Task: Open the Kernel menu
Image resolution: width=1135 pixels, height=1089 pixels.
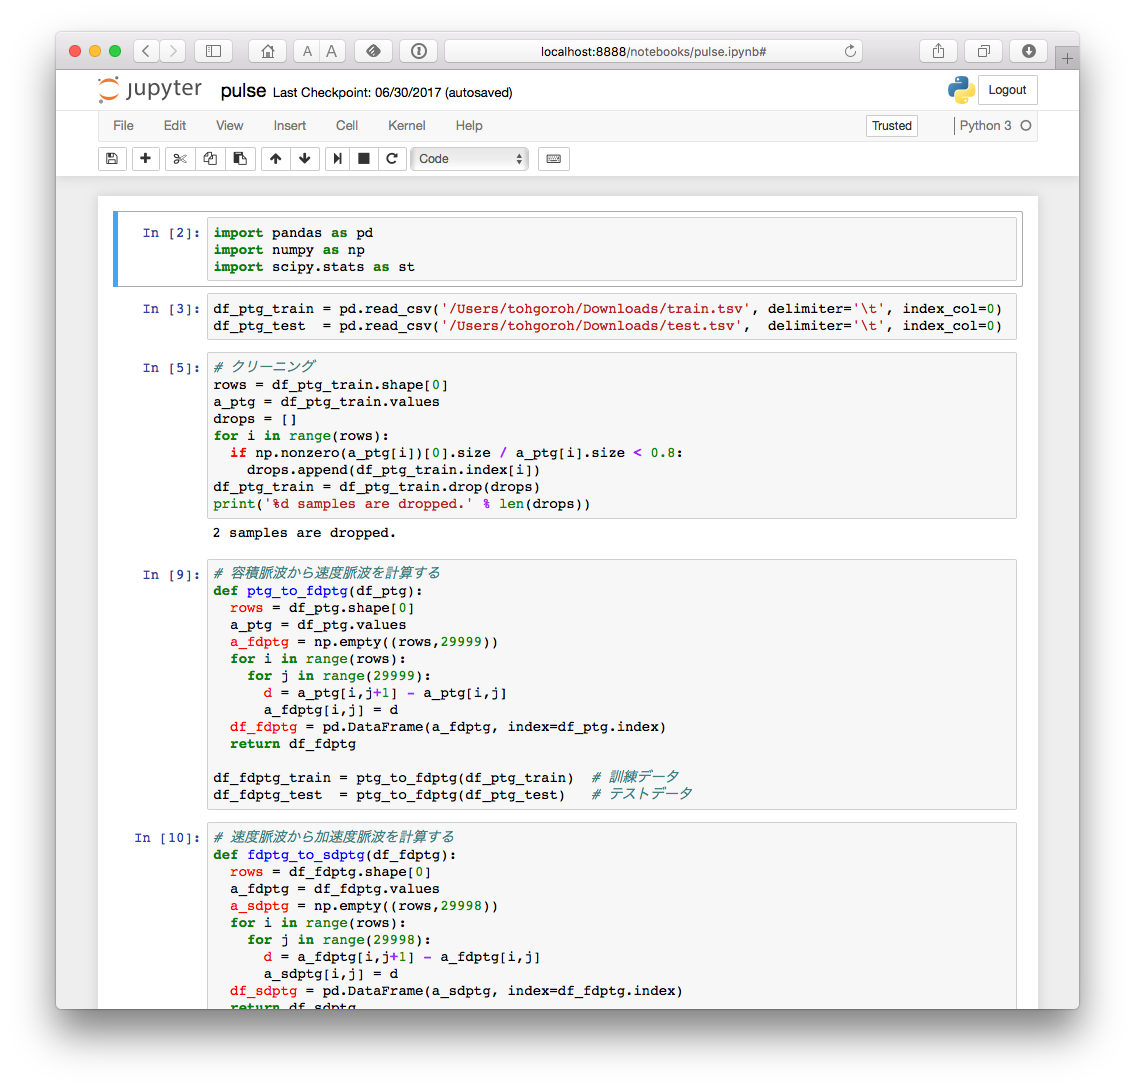Action: [x=407, y=125]
